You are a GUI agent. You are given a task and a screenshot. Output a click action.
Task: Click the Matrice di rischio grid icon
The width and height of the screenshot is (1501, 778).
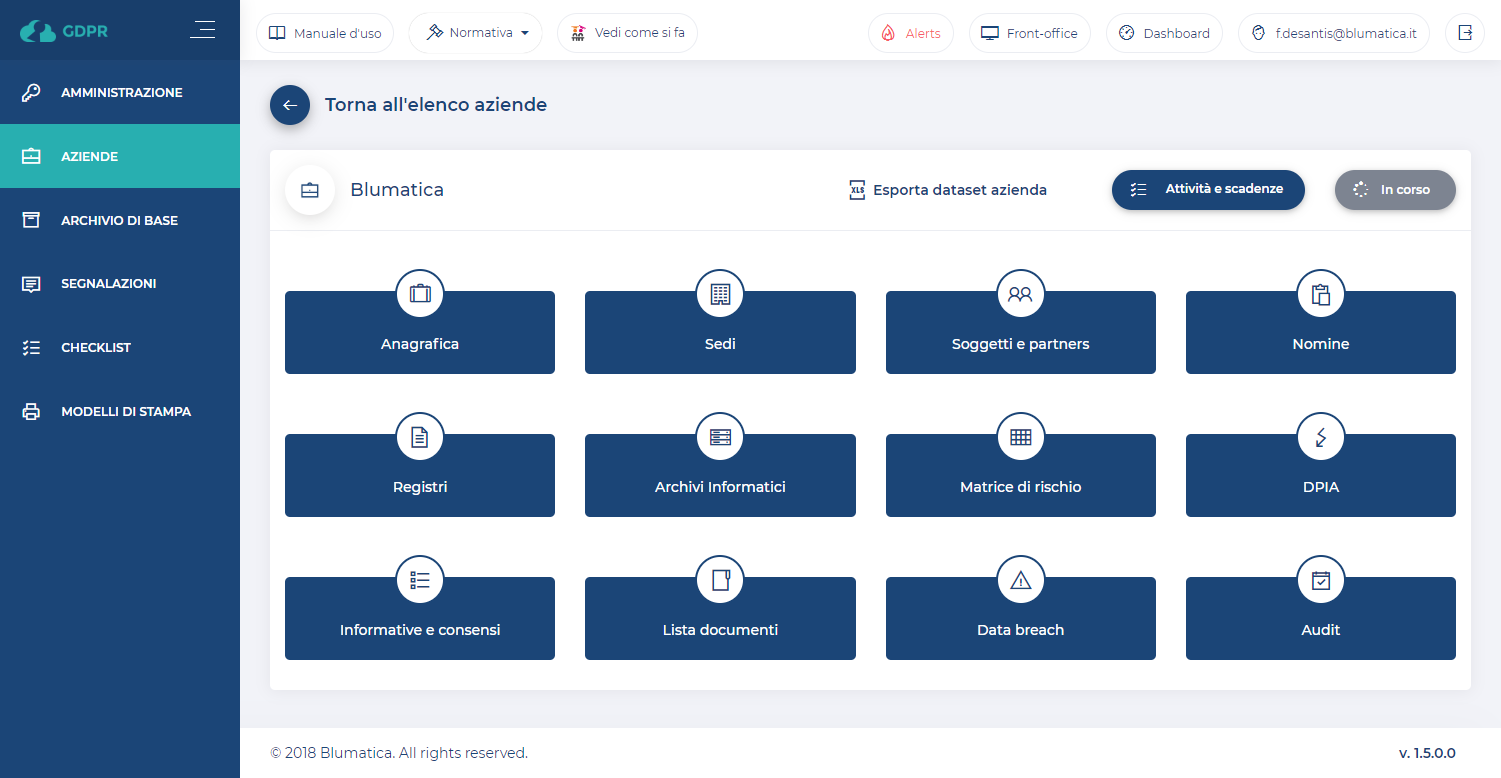[x=1020, y=437]
